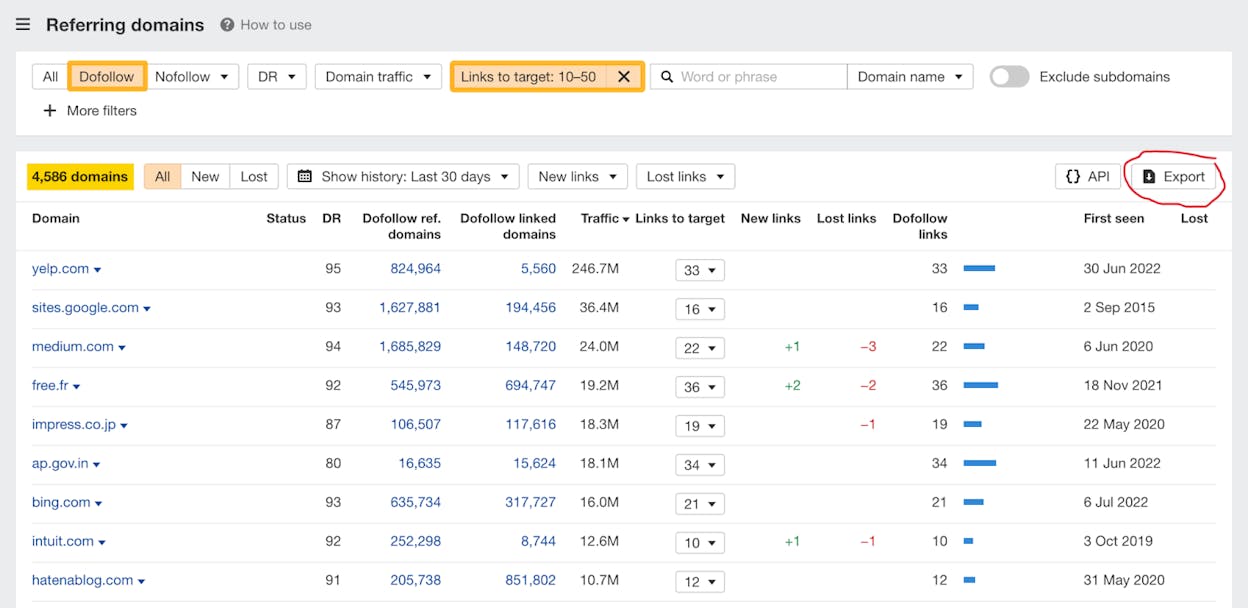Remove the Links to target filter

[x=624, y=77]
